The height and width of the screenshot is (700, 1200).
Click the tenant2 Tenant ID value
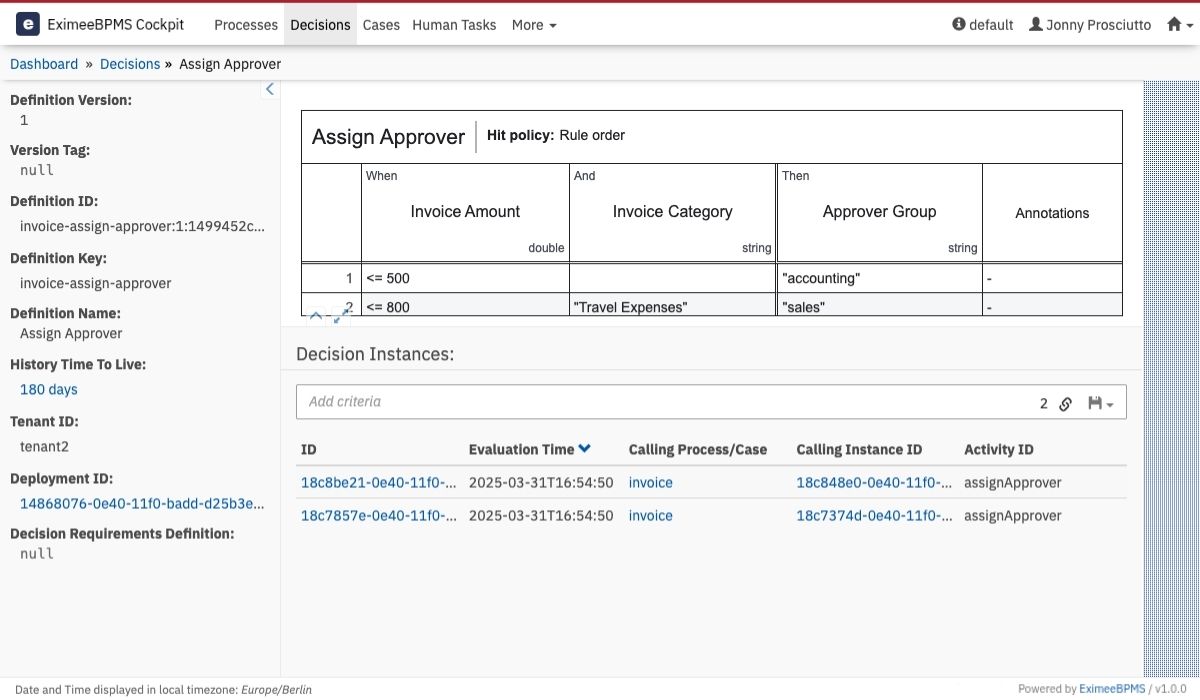pyautogui.click(x=45, y=446)
